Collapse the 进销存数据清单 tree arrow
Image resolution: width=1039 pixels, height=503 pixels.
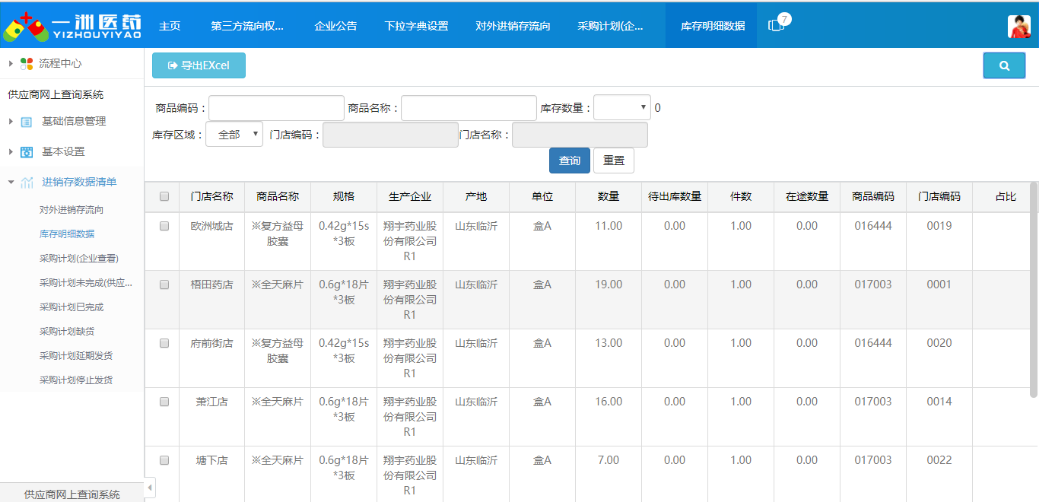[x=10, y=182]
